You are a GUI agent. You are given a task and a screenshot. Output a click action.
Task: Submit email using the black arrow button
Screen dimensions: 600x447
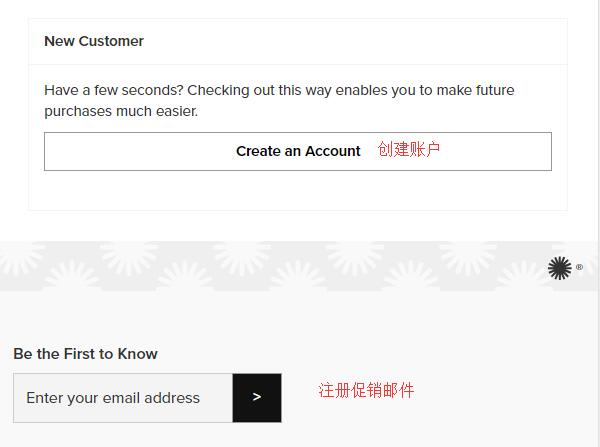[257, 398]
